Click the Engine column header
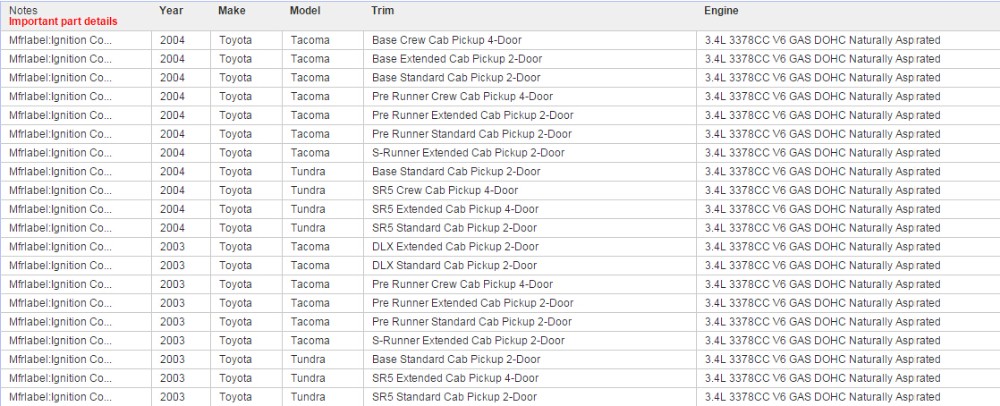Viewport: 1000px width, 406px height. coord(721,10)
